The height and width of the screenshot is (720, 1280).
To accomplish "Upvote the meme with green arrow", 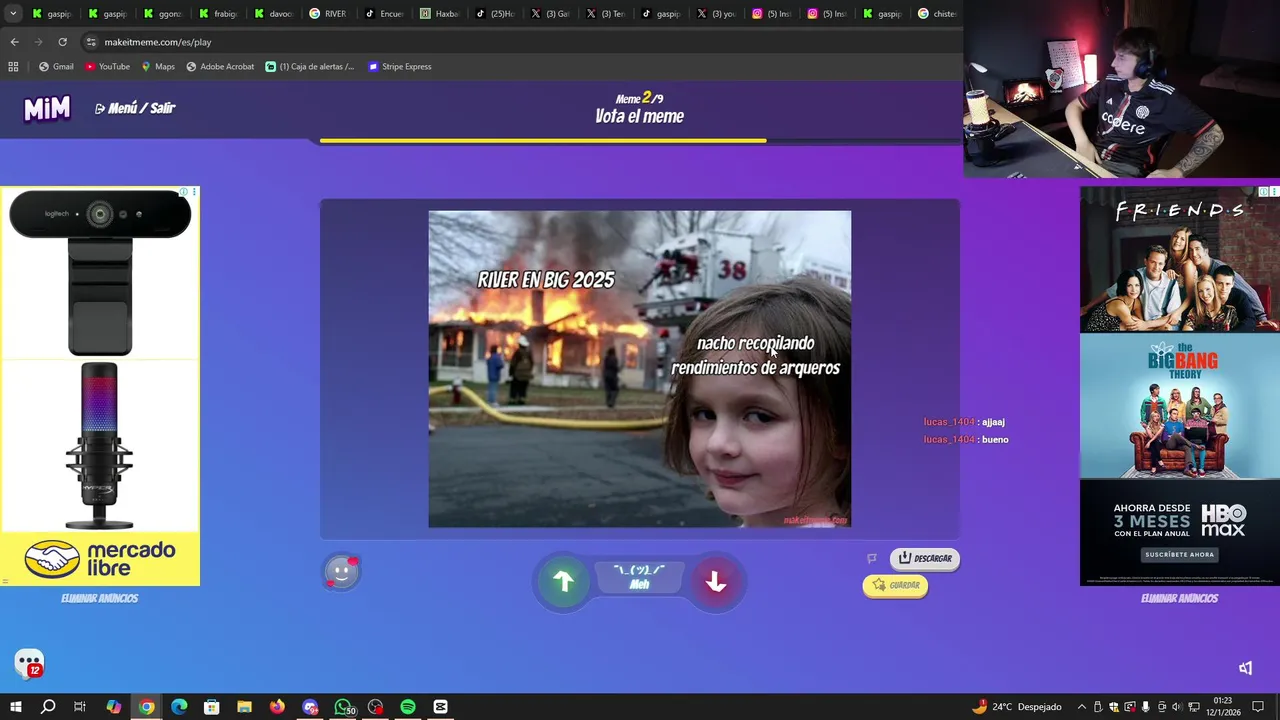I will [563, 581].
